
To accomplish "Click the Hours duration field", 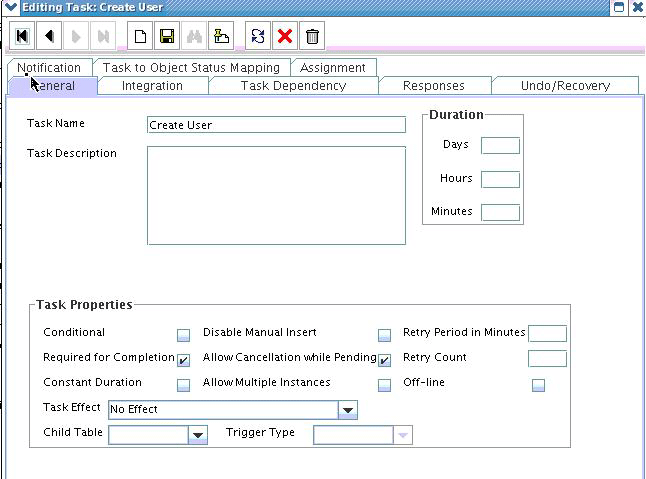I will point(500,180).
